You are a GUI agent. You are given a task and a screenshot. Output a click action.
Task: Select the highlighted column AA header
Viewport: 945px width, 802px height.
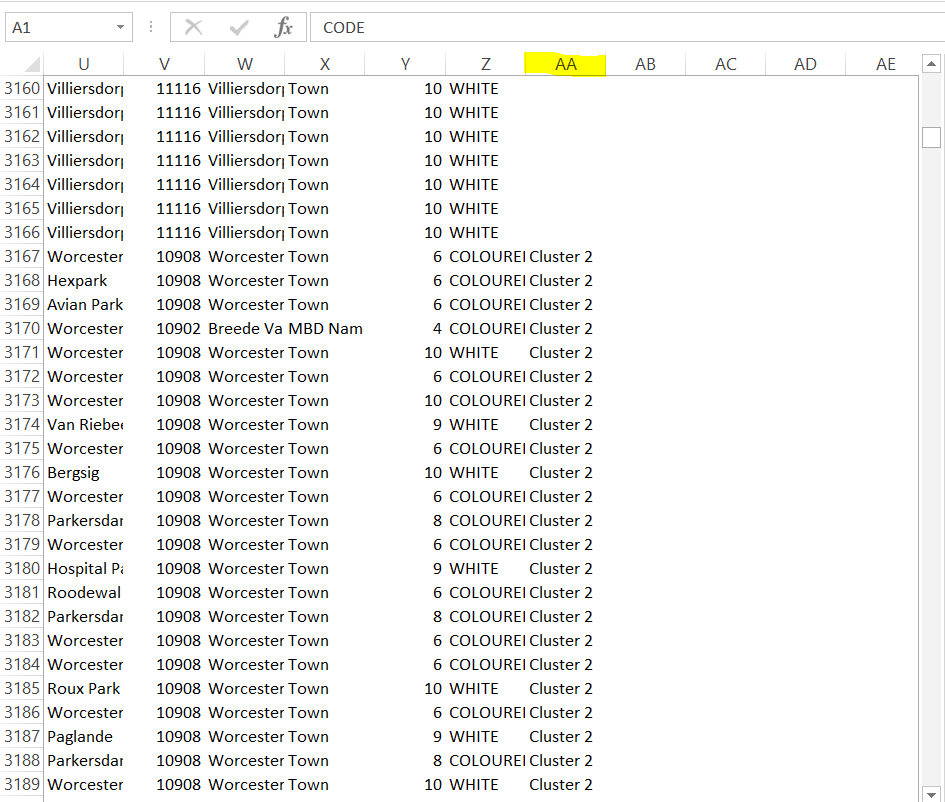pos(565,64)
